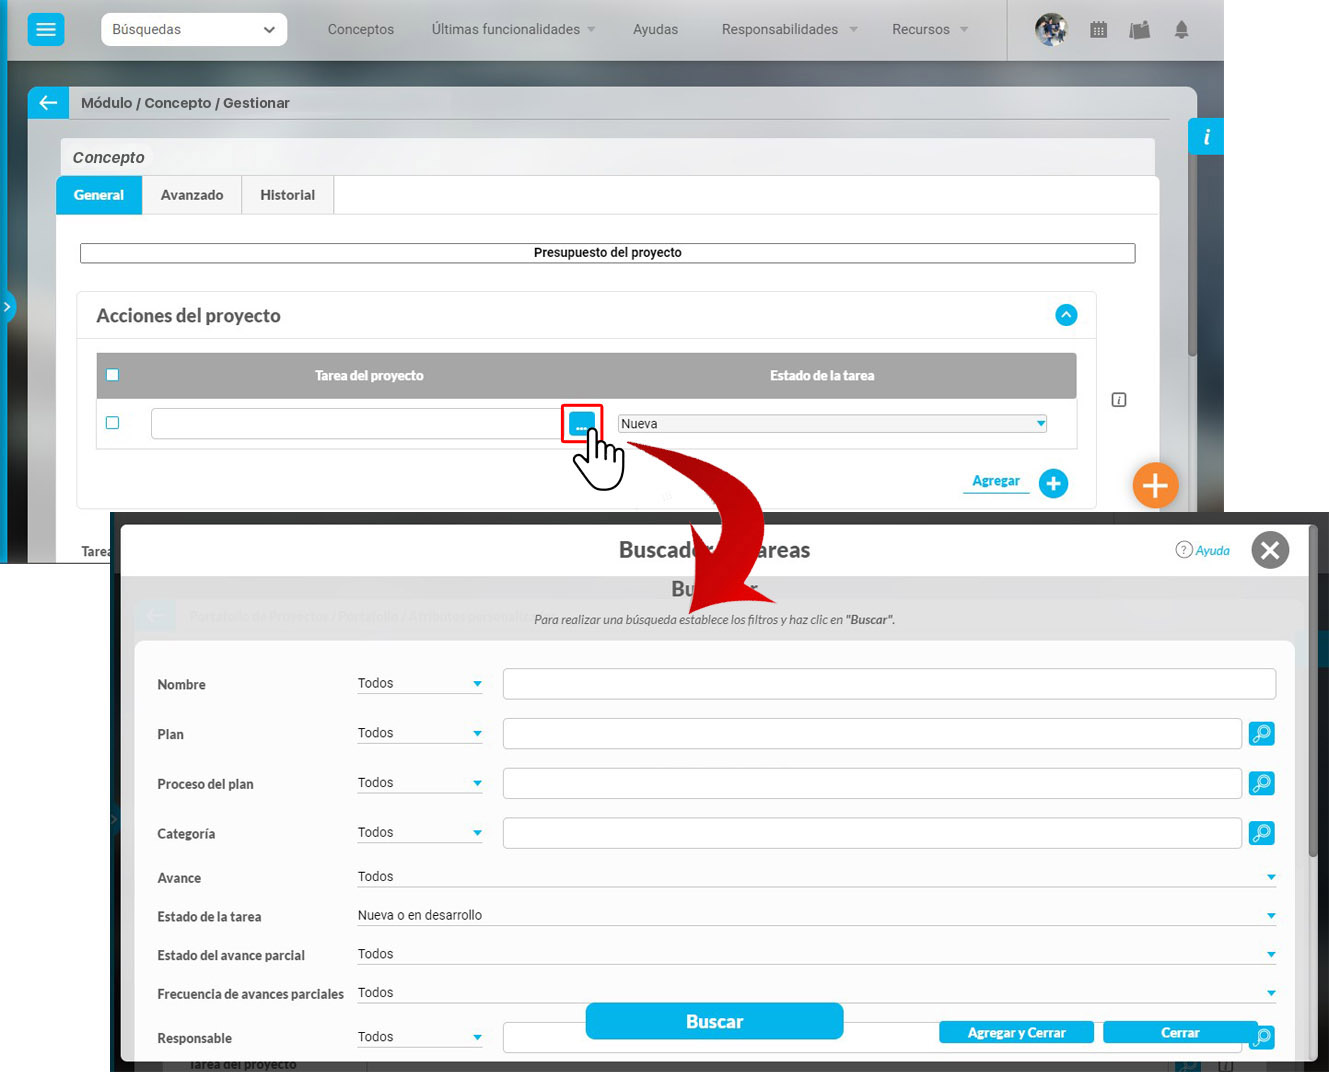This screenshot has height=1072, width=1329.
Task: Switch to the Historial tab
Action: (x=287, y=195)
